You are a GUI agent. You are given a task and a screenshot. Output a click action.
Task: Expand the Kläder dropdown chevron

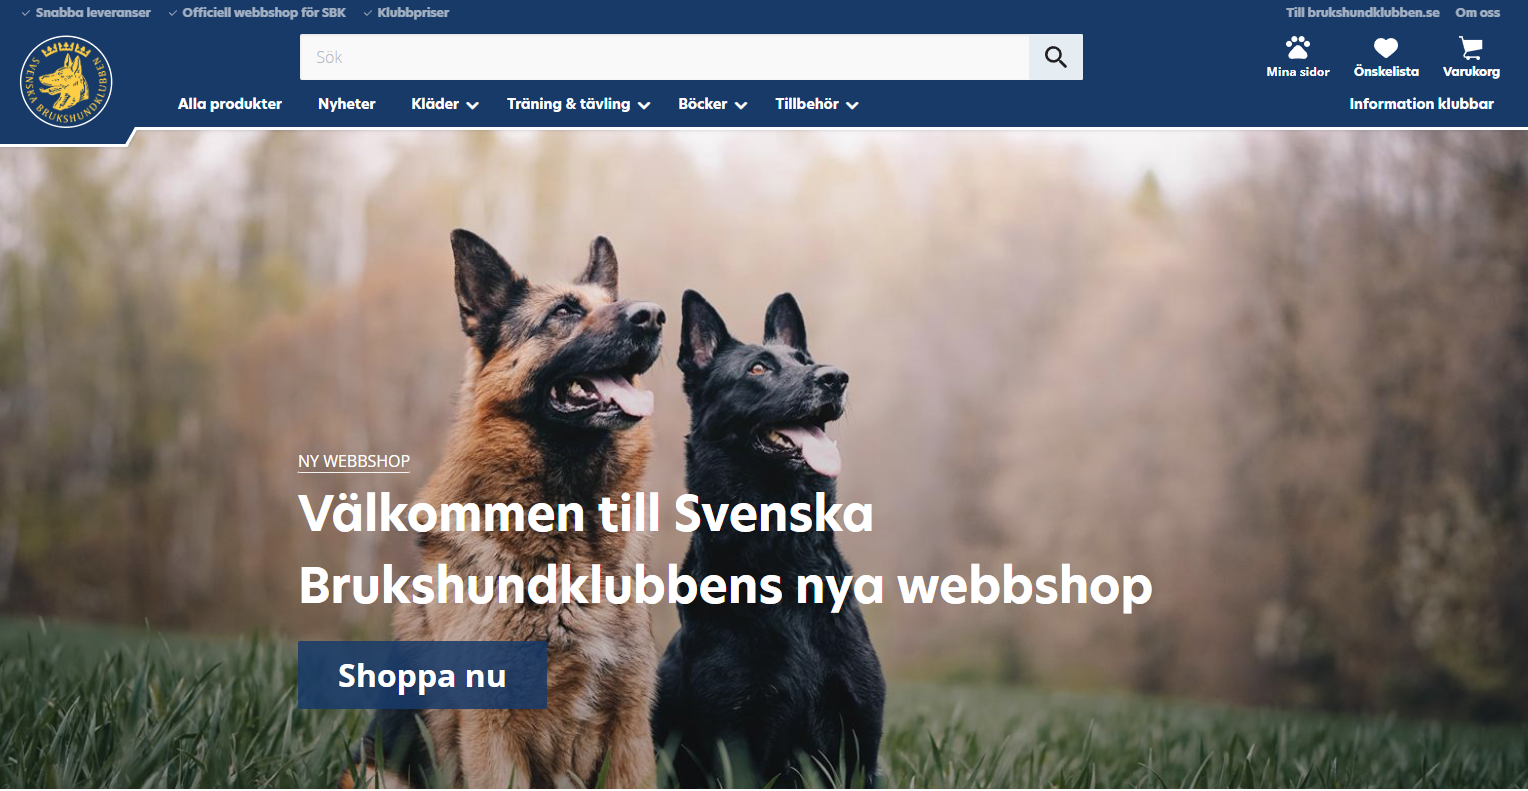click(x=472, y=105)
